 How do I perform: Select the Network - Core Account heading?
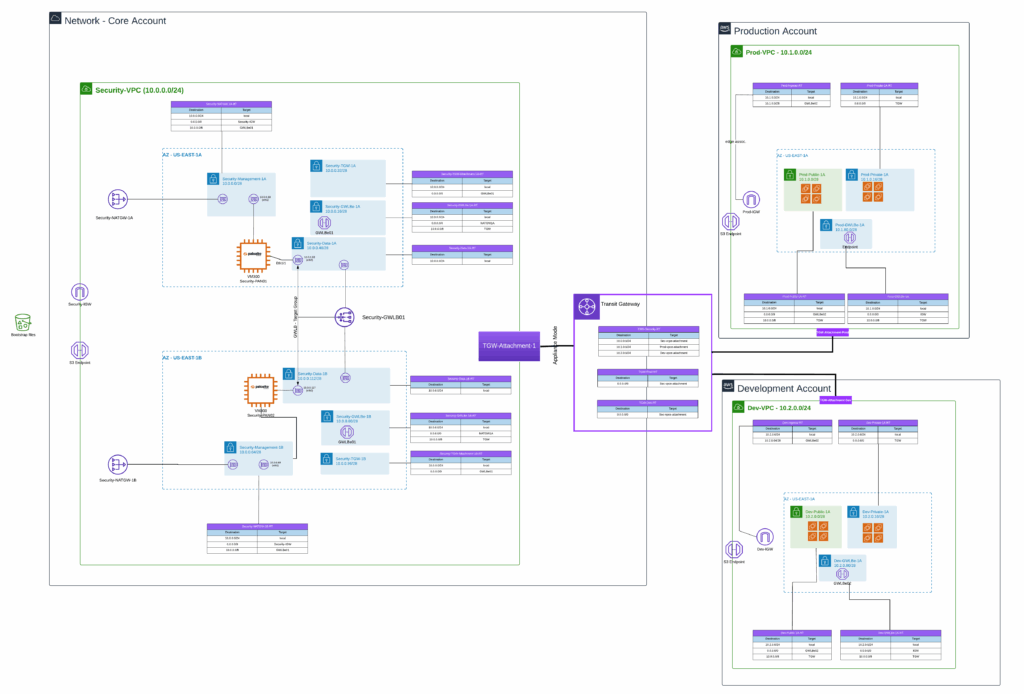click(115, 20)
